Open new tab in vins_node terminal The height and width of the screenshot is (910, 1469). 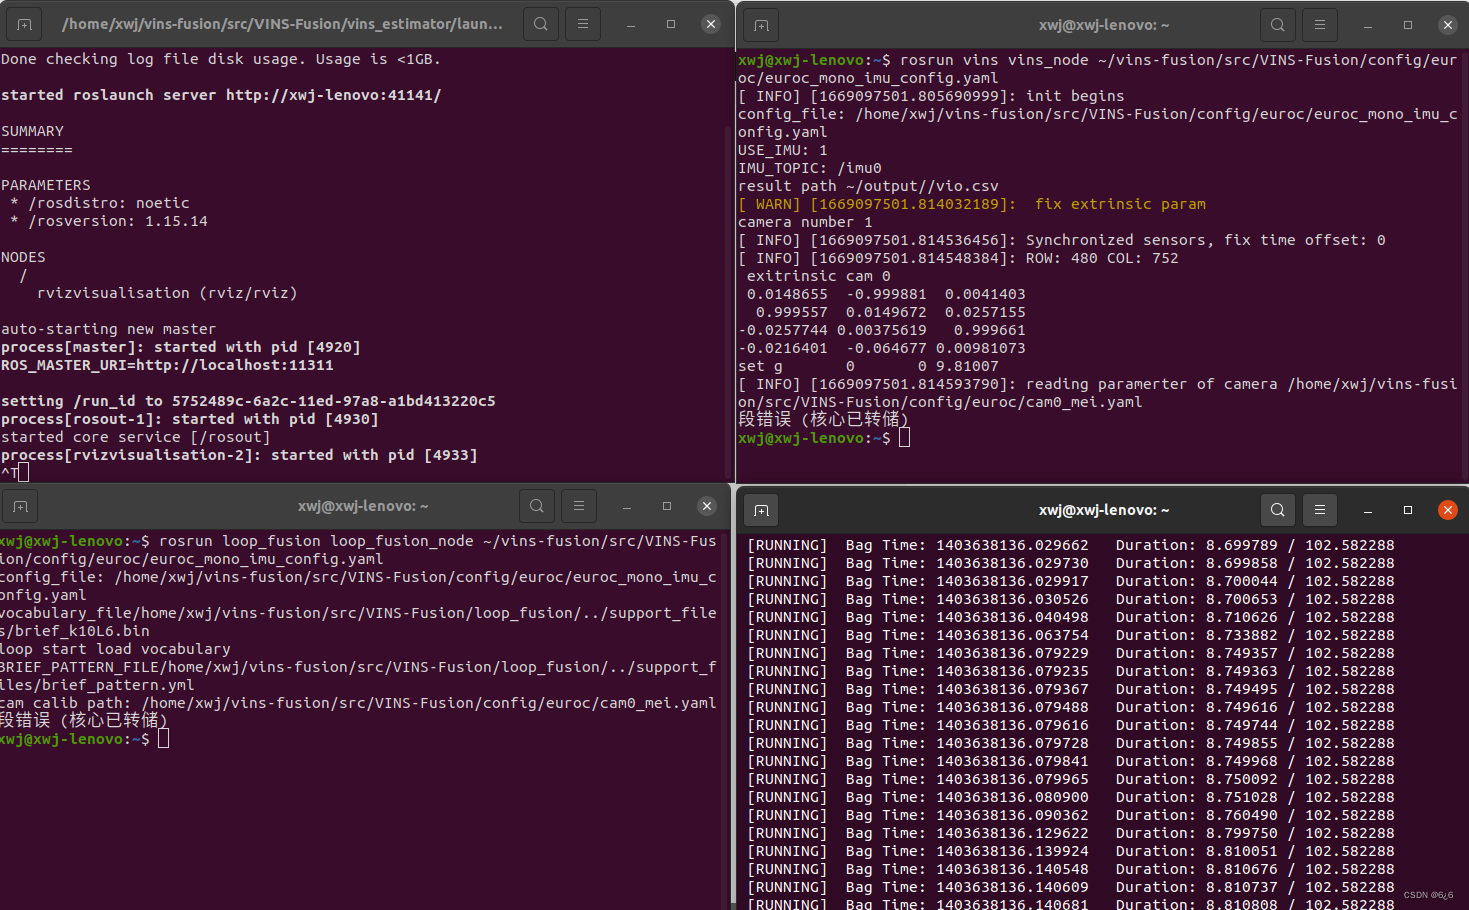761,25
